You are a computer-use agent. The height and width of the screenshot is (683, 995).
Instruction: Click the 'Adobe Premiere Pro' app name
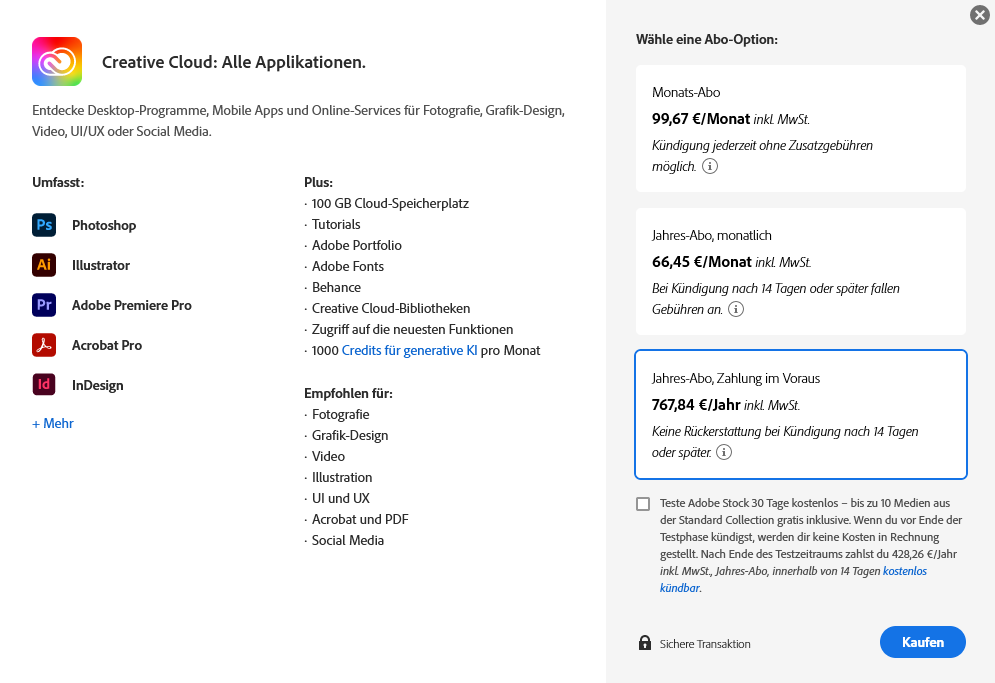click(x=131, y=305)
